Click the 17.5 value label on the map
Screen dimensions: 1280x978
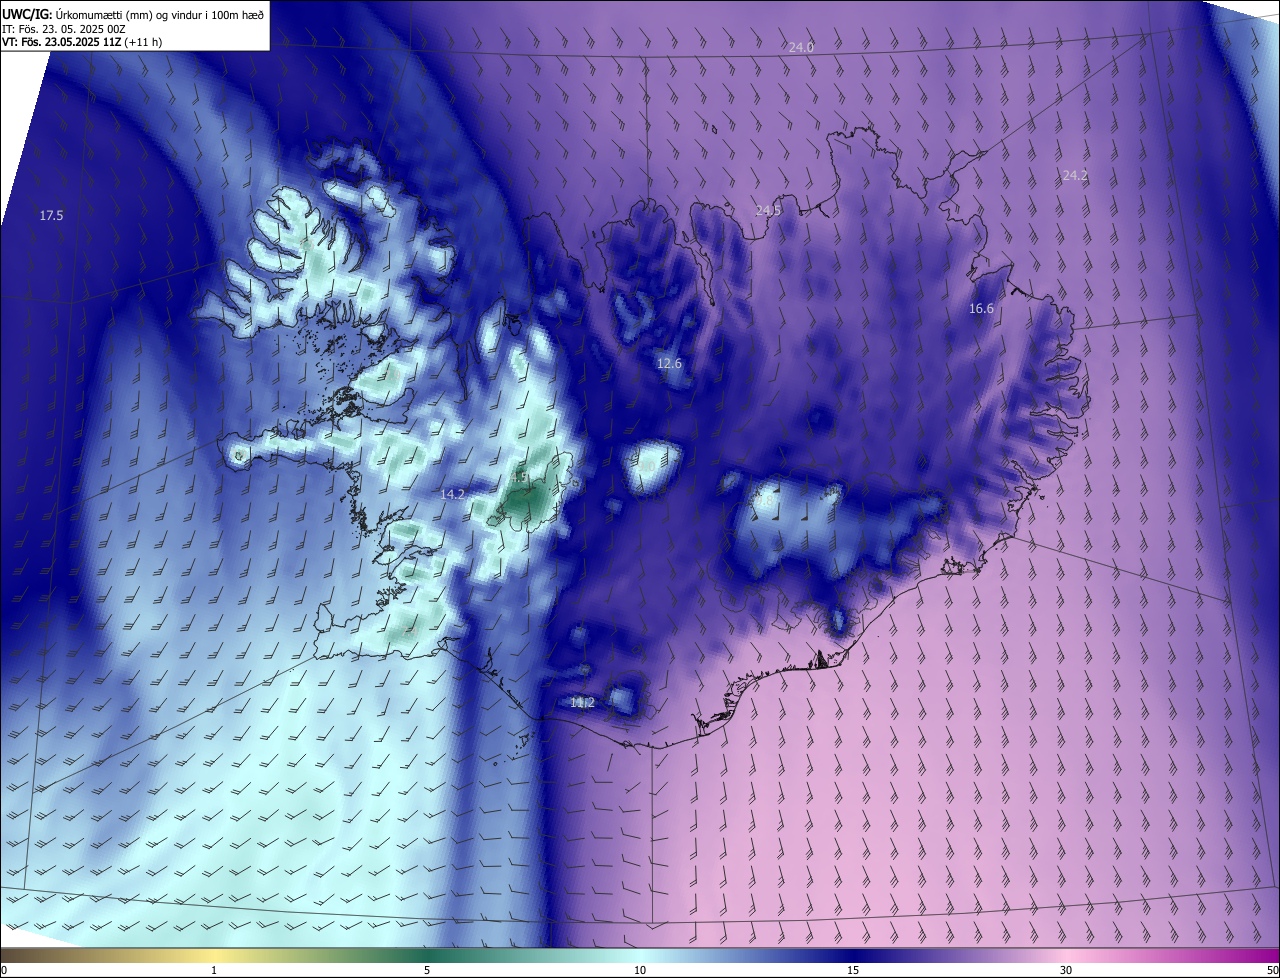[51, 216]
